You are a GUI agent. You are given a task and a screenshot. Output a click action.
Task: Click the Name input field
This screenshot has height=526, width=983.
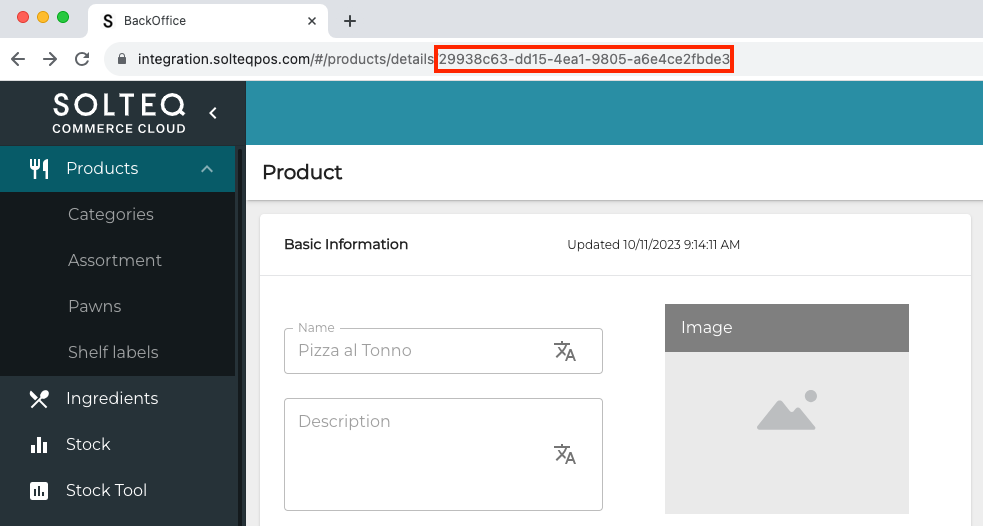[x=420, y=351]
